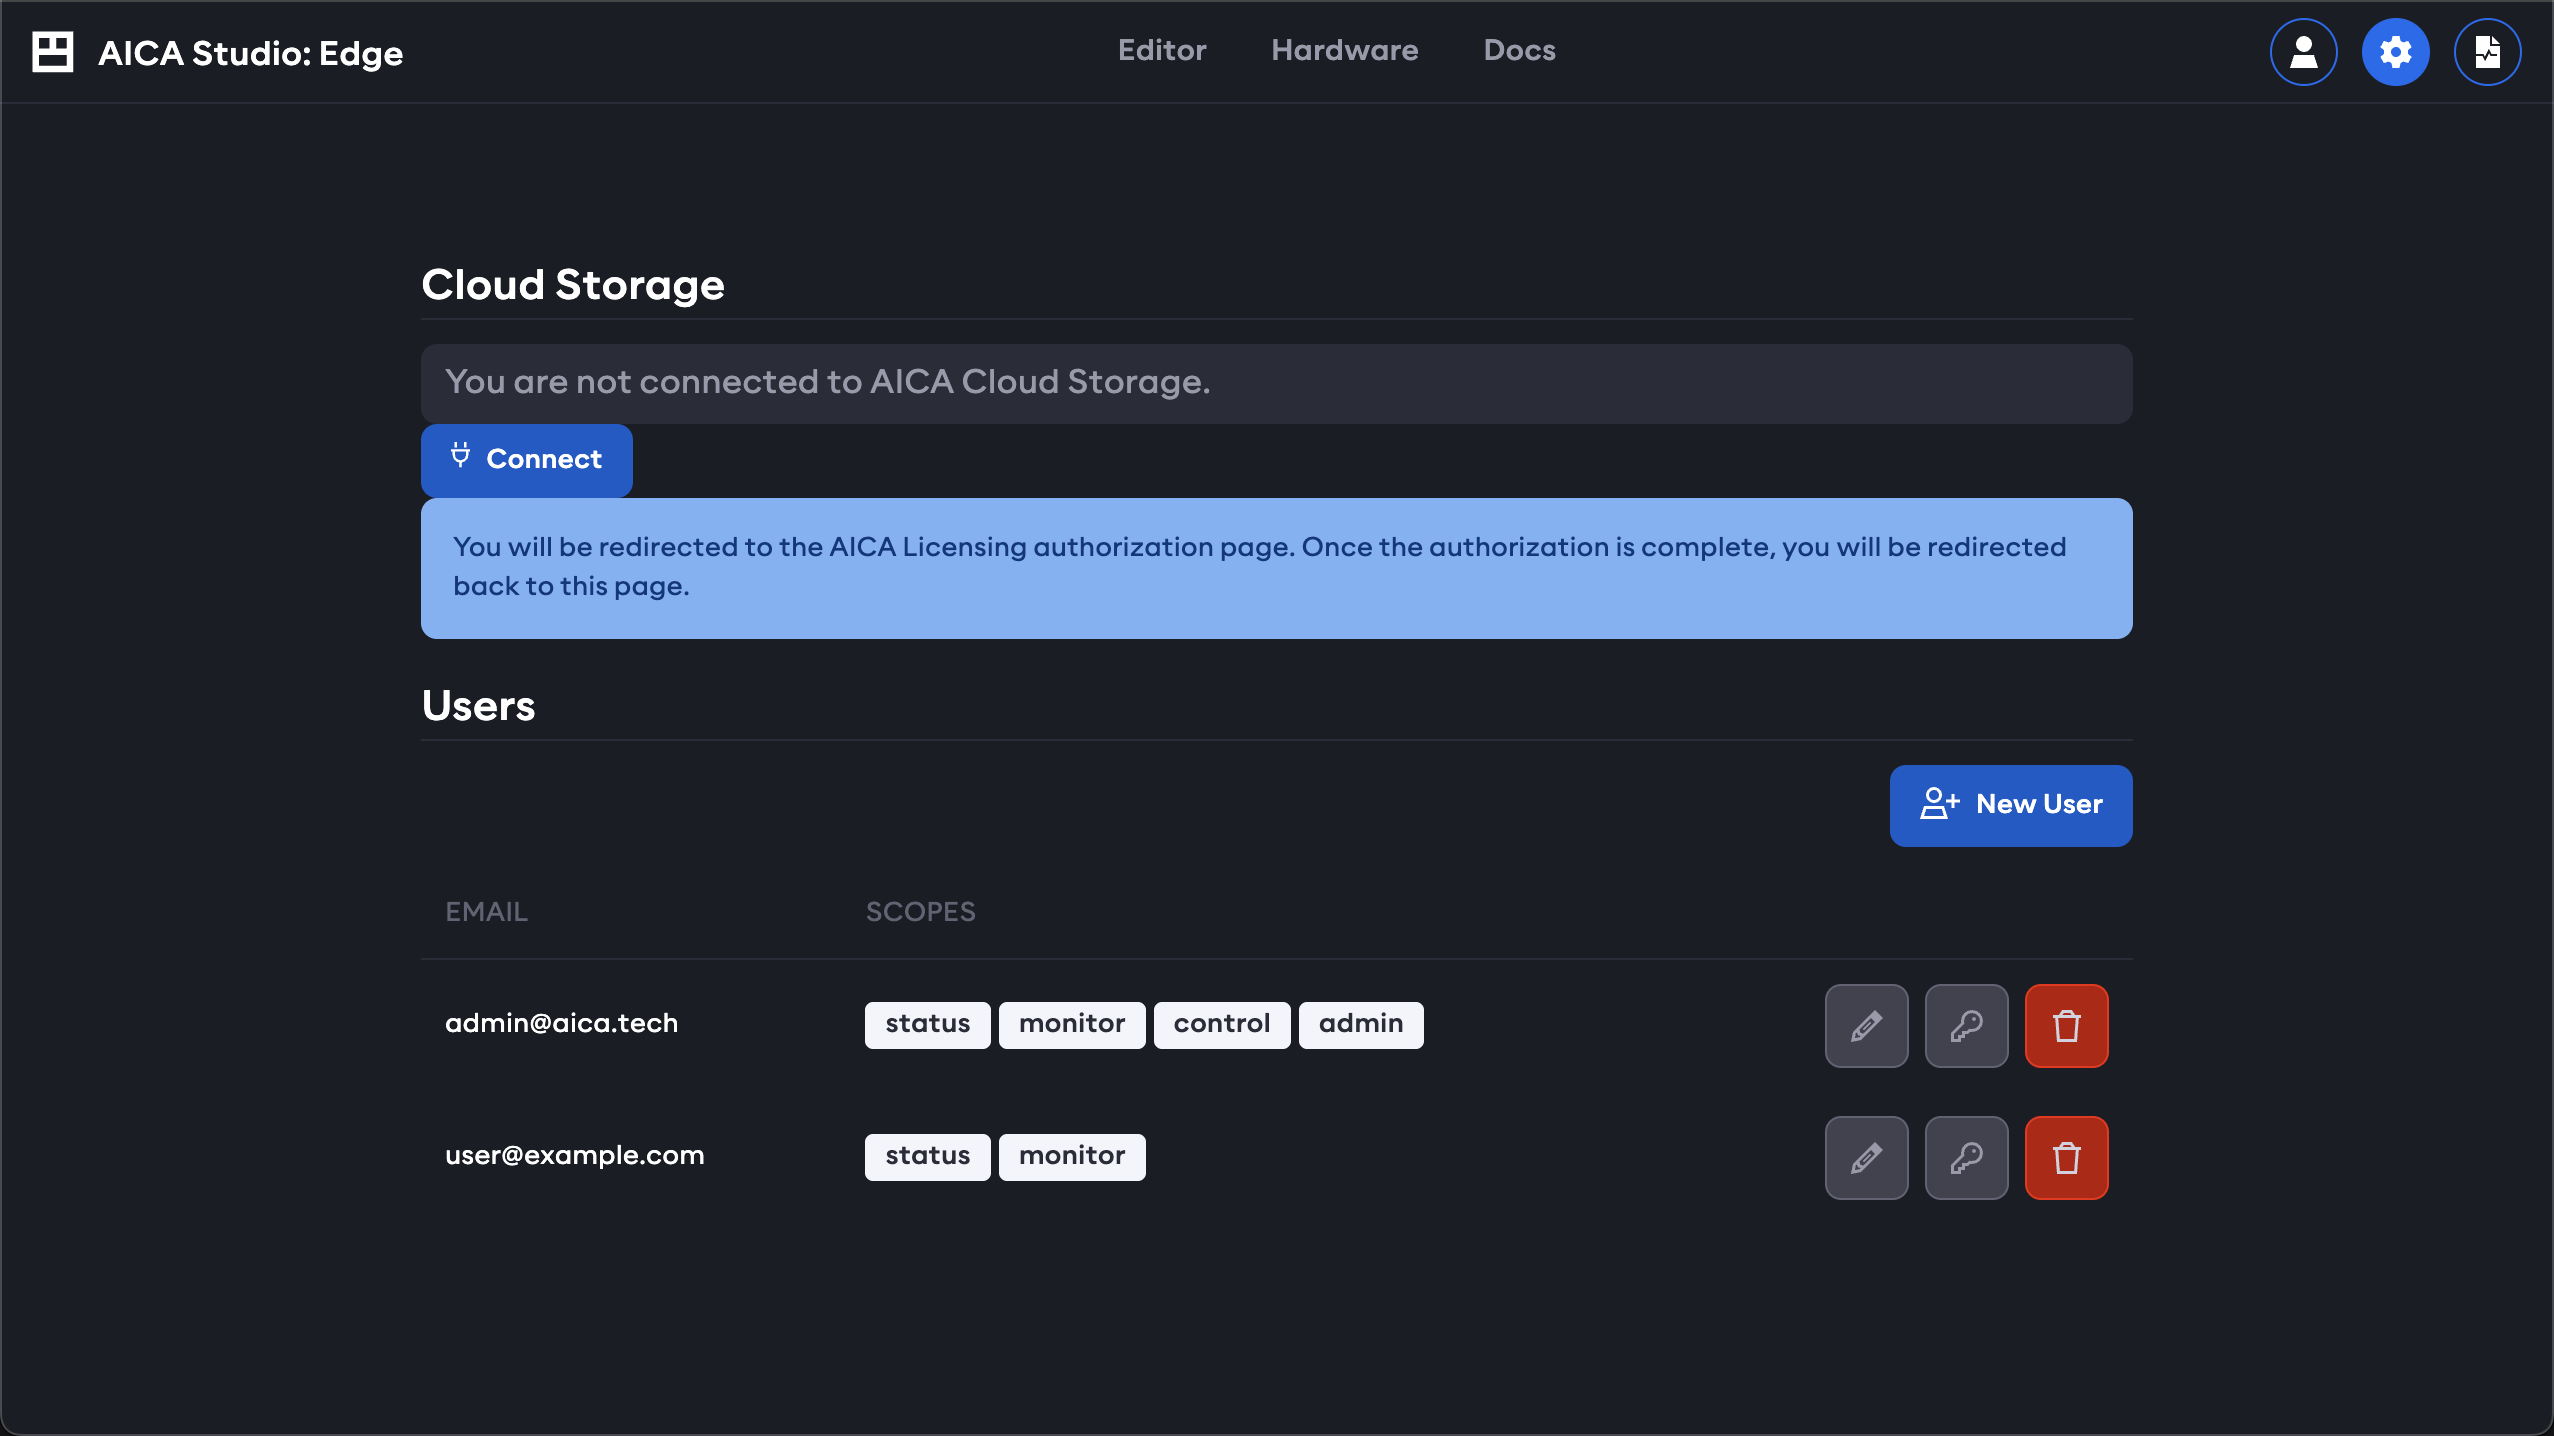Click user@example.com email cell
The height and width of the screenshot is (1436, 2554).
(x=575, y=1156)
